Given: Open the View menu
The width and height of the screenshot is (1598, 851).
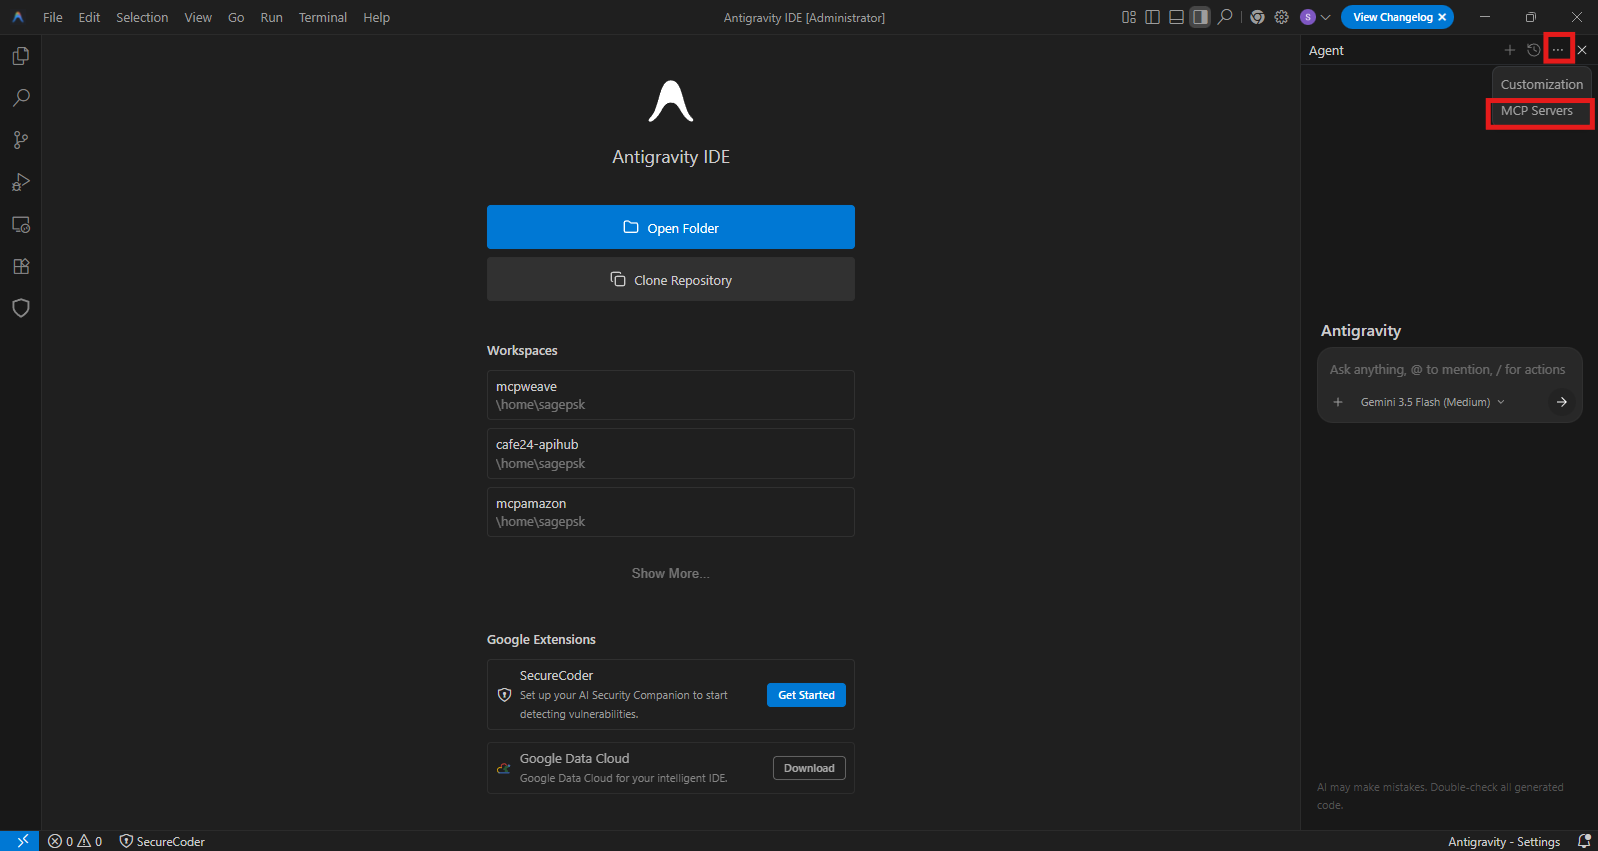Looking at the screenshot, I should (198, 17).
